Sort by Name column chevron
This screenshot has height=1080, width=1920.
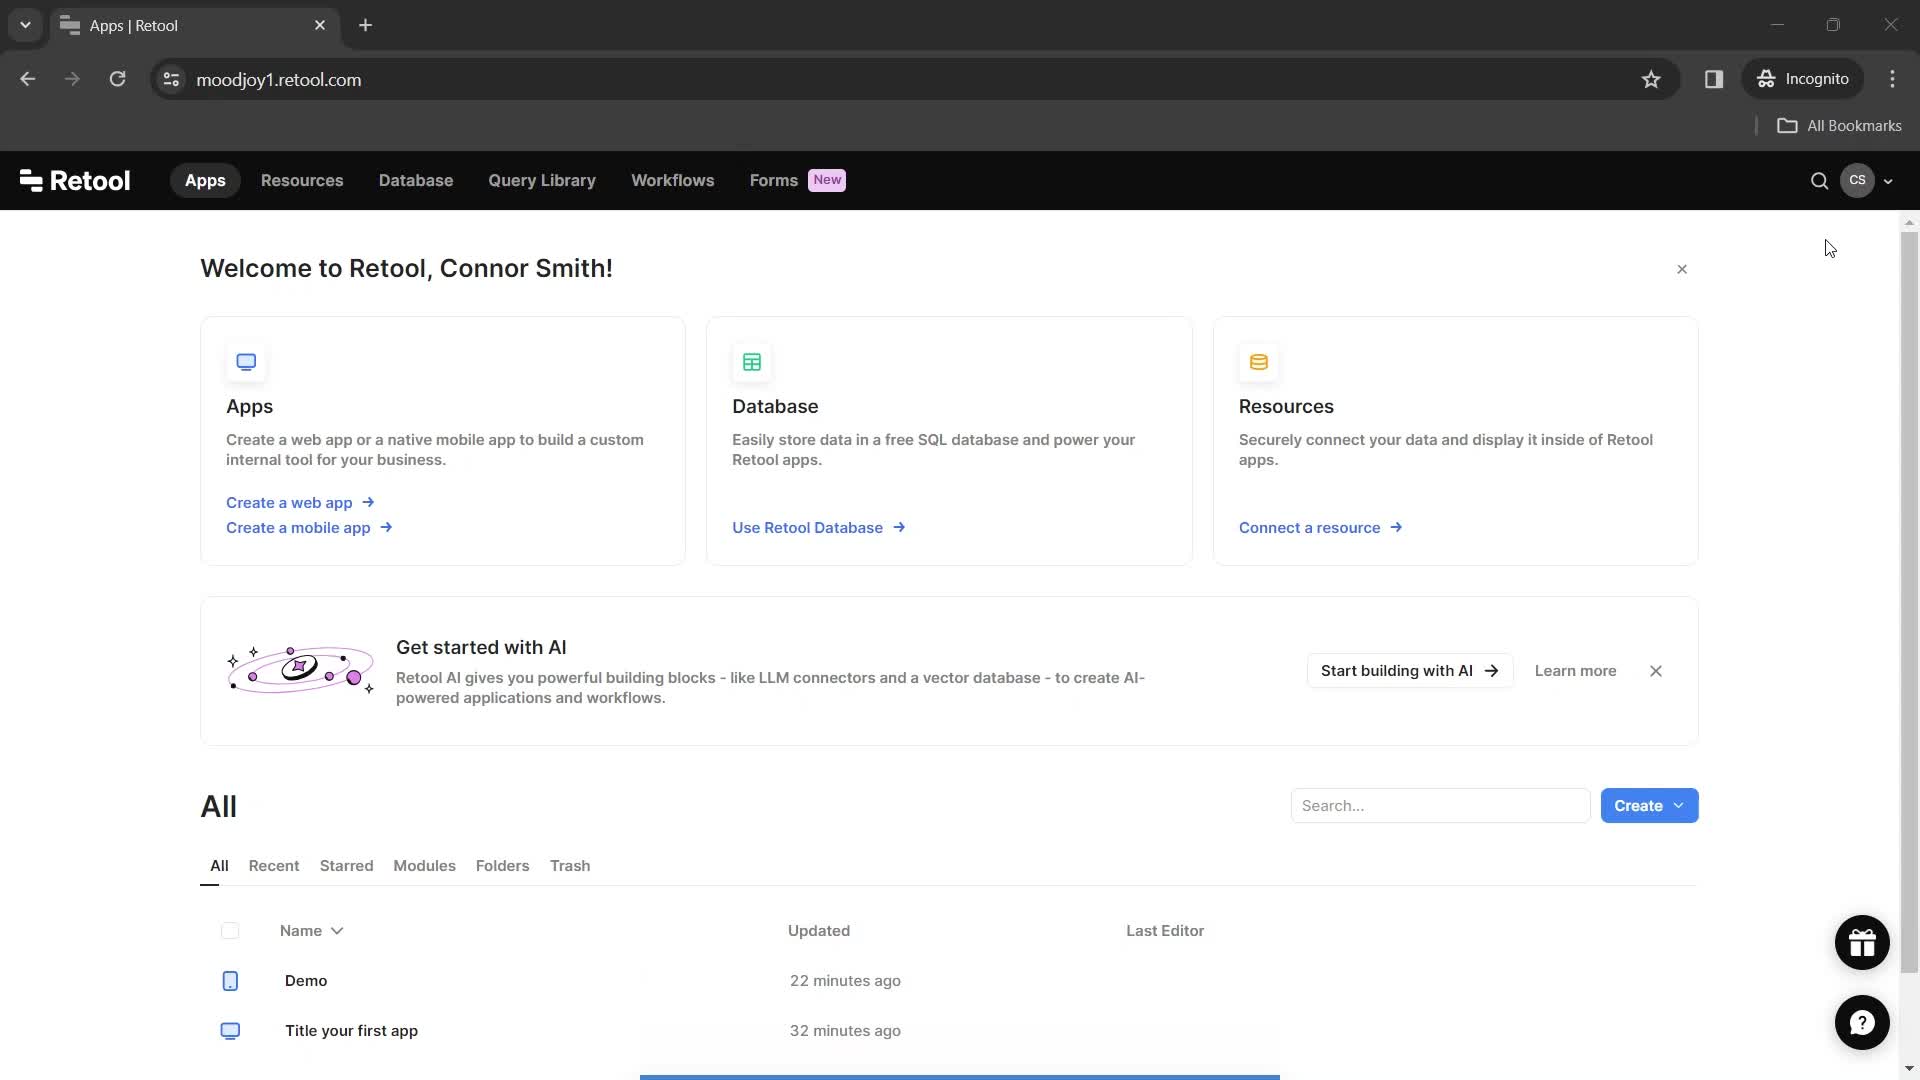pos(337,931)
